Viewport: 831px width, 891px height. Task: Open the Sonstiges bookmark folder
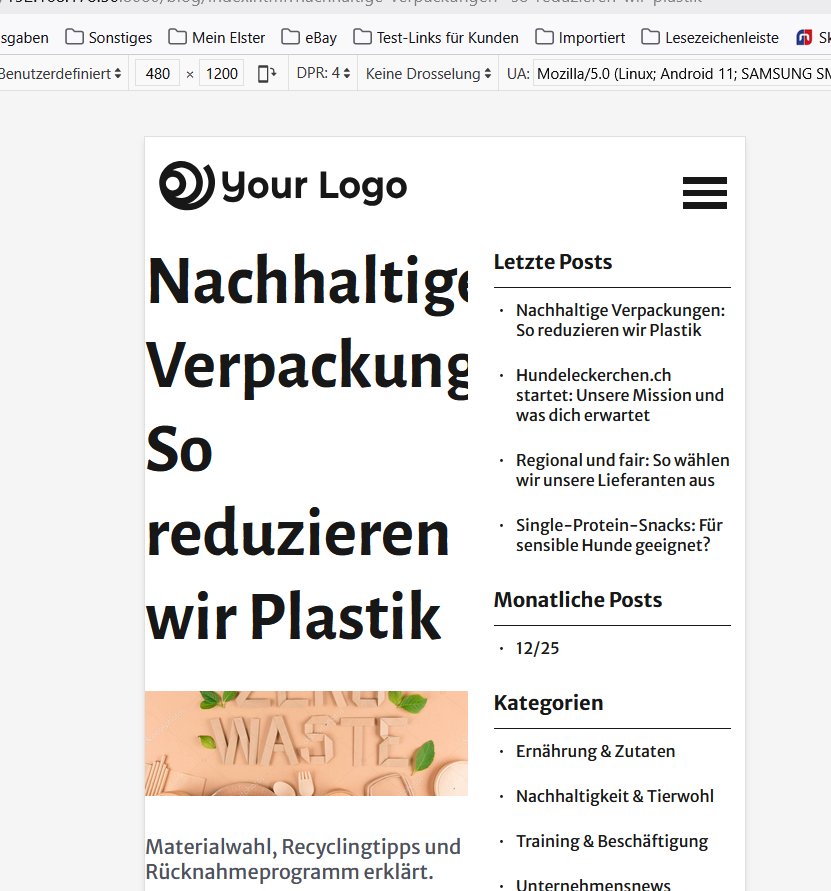pyautogui.click(x=109, y=38)
